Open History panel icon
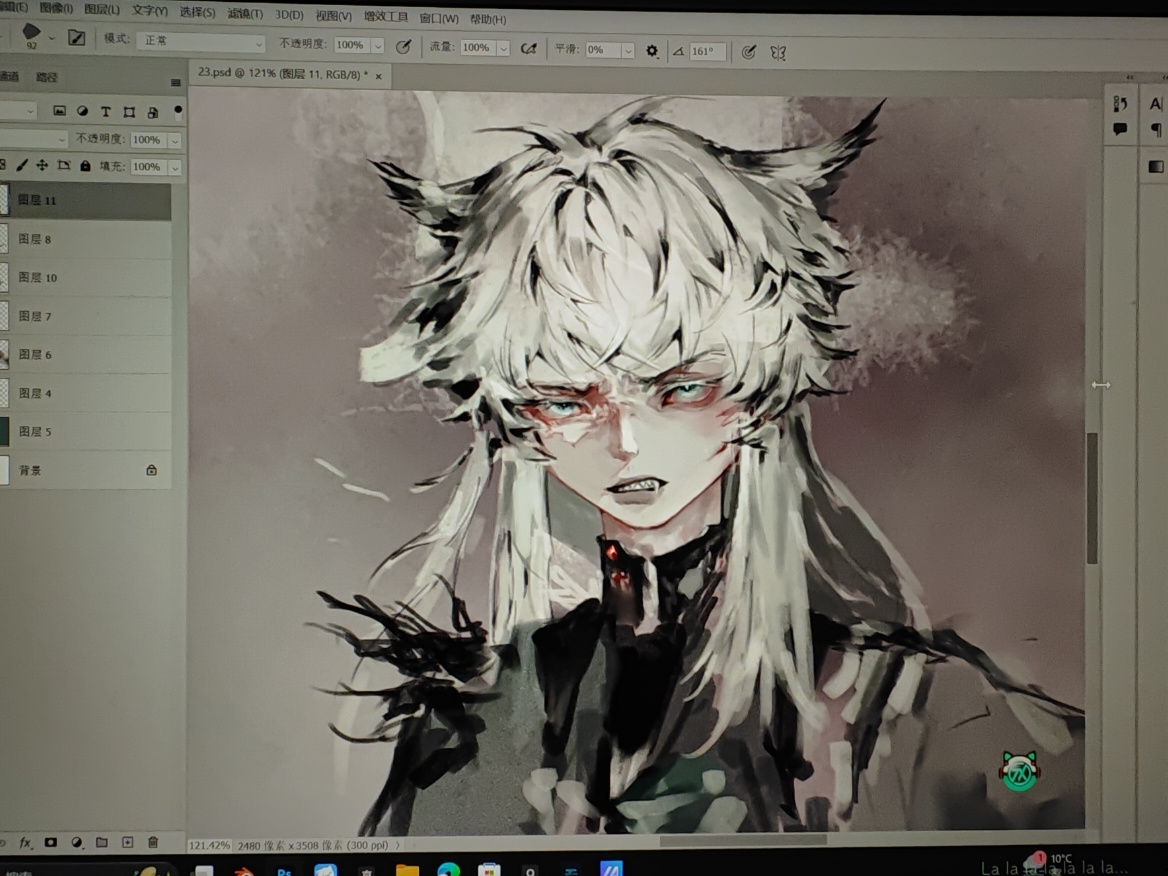The height and width of the screenshot is (876, 1168). click(1120, 104)
